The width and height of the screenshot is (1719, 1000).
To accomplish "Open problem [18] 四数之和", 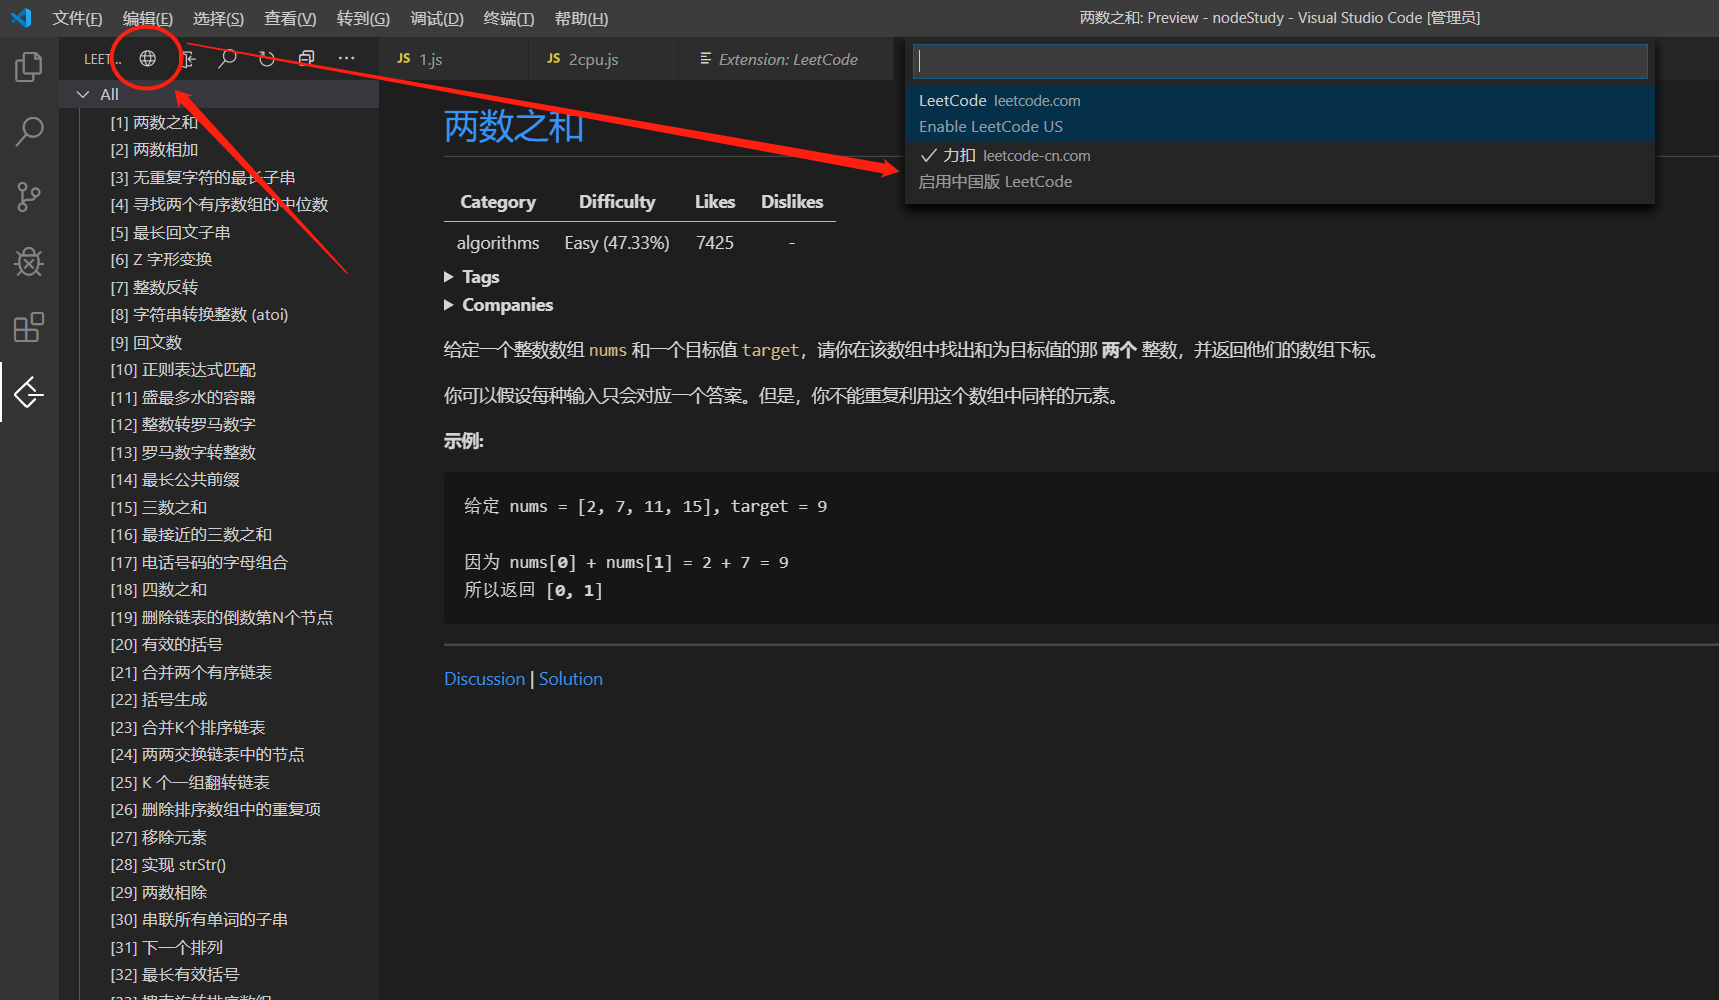I will click(x=159, y=590).
